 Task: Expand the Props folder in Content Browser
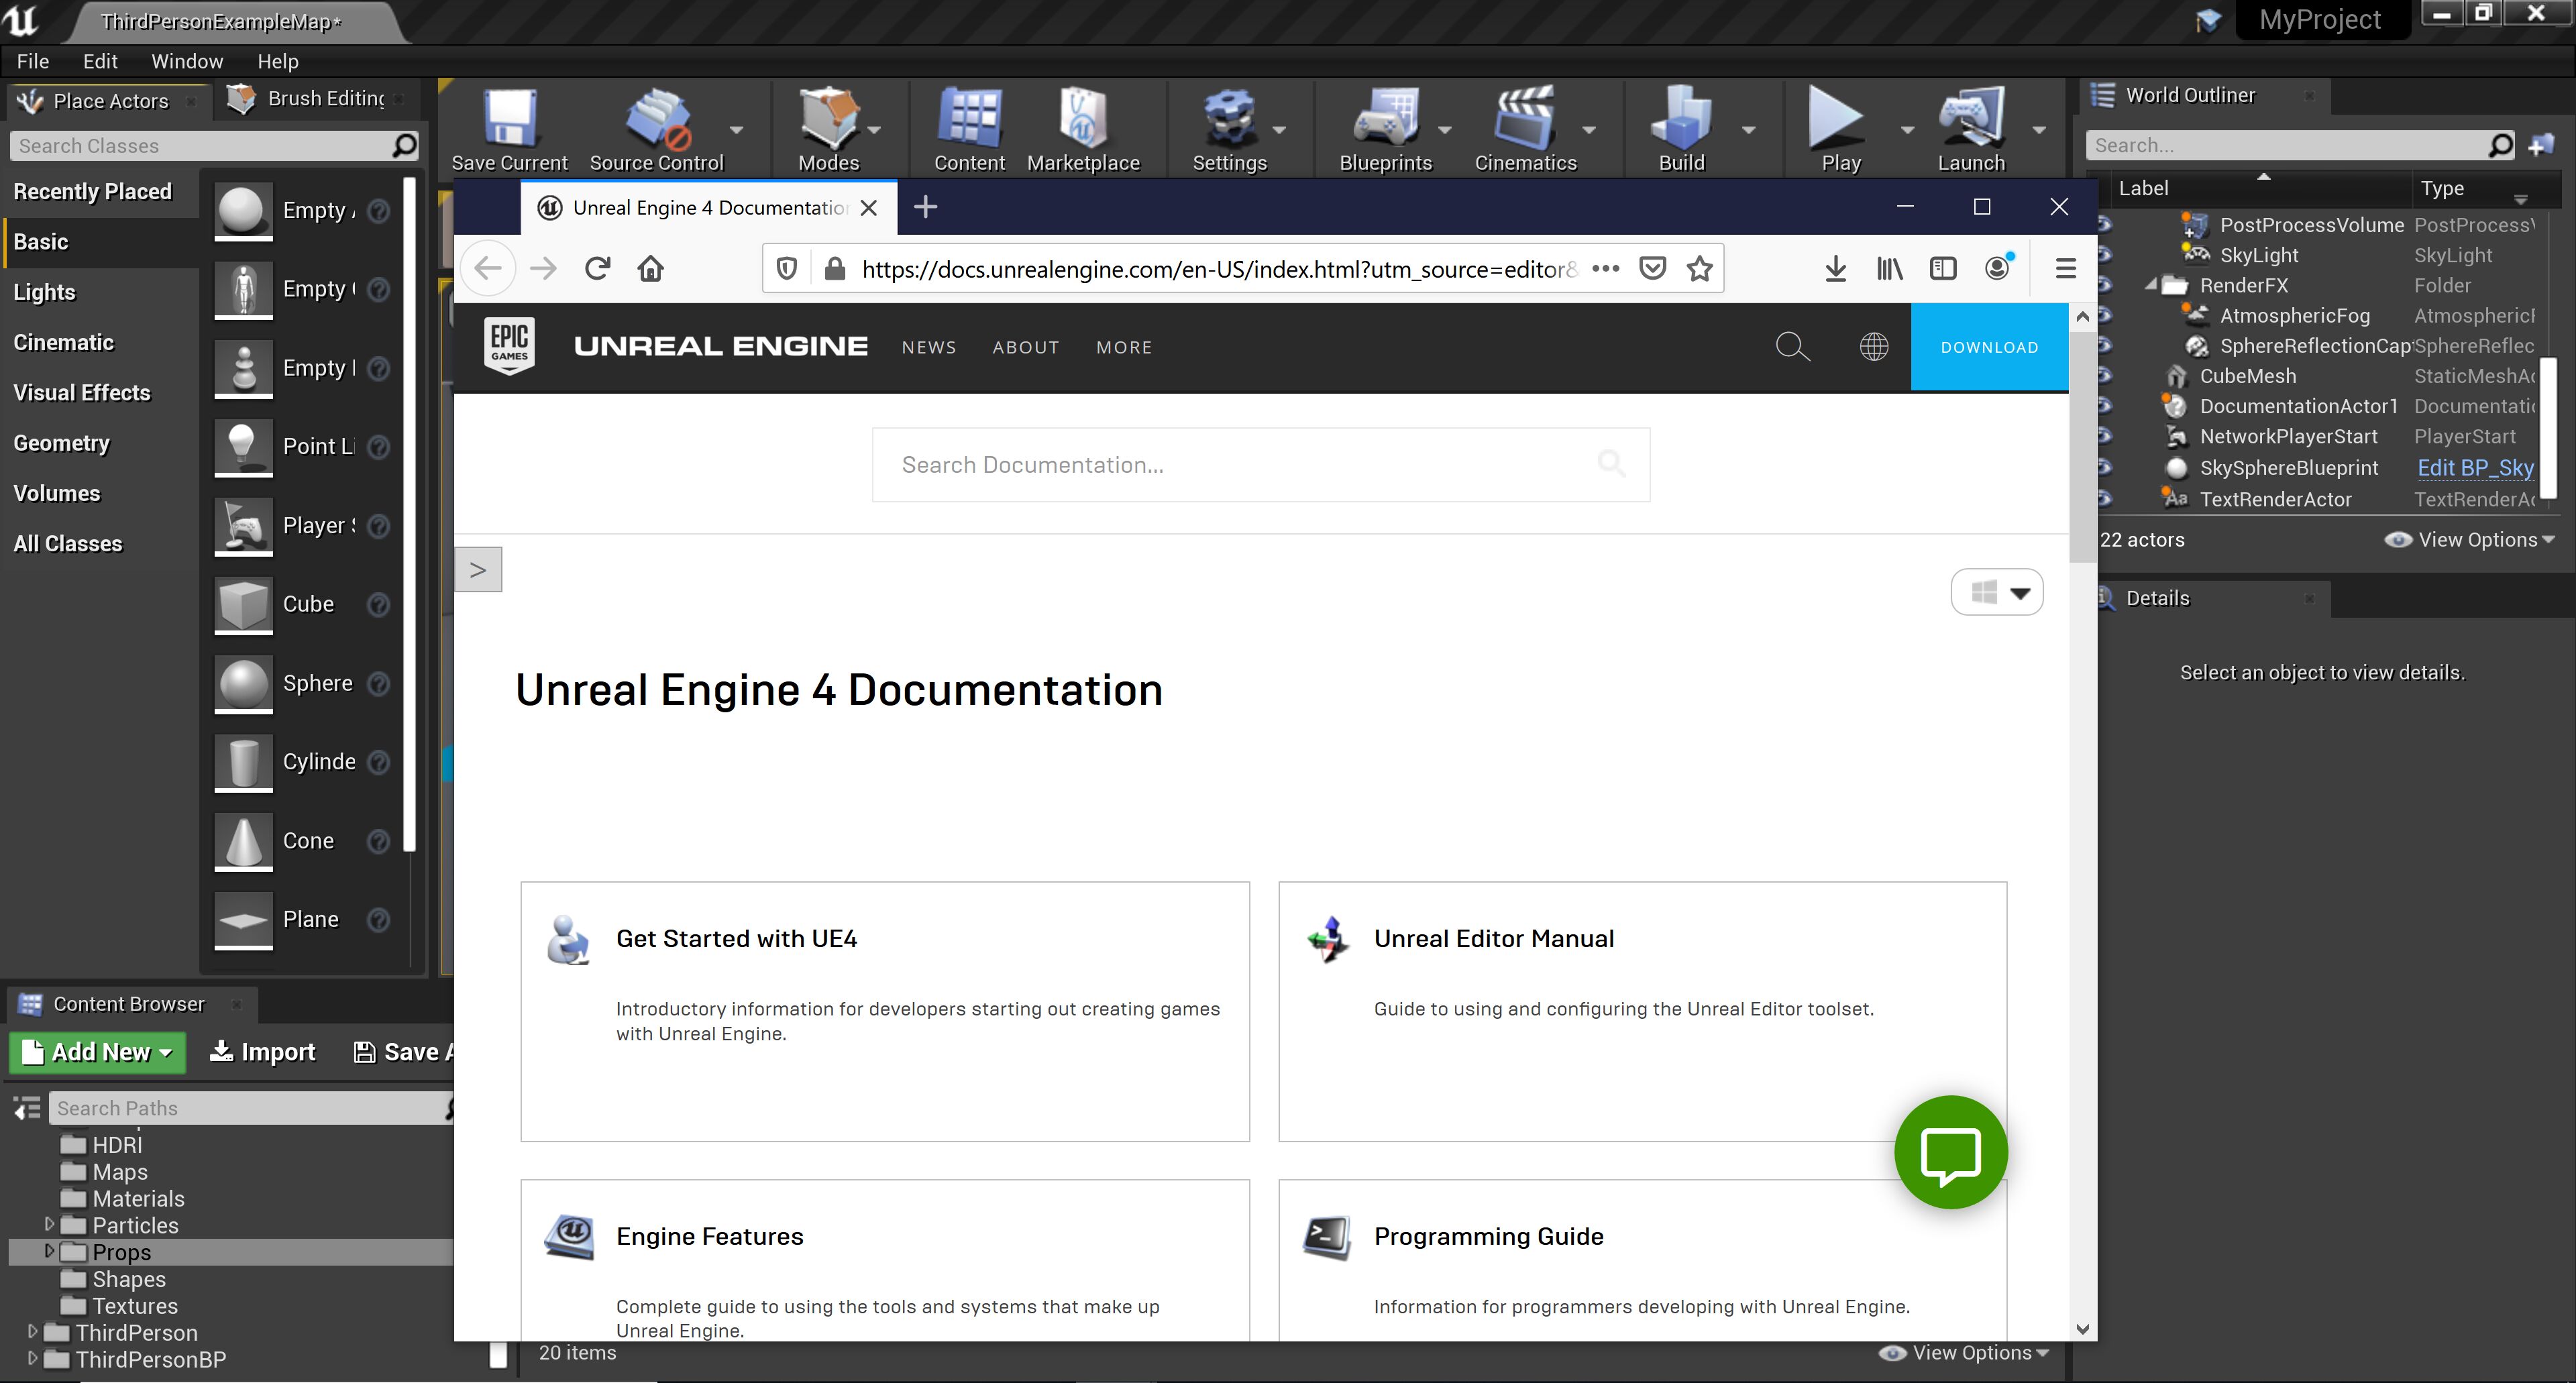coord(49,1251)
